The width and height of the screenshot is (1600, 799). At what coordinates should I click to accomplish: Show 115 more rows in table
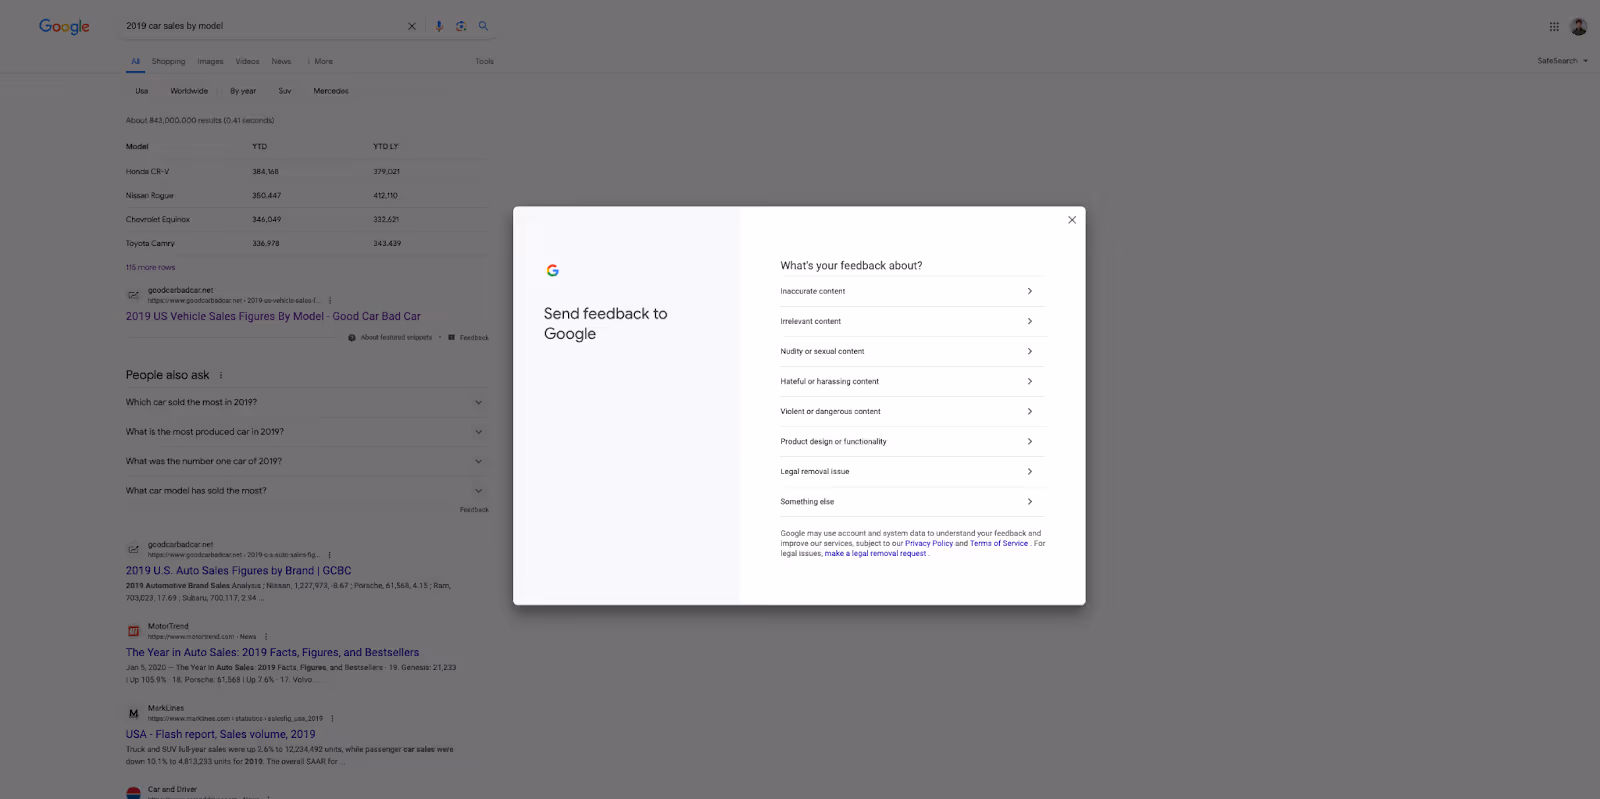click(x=150, y=267)
